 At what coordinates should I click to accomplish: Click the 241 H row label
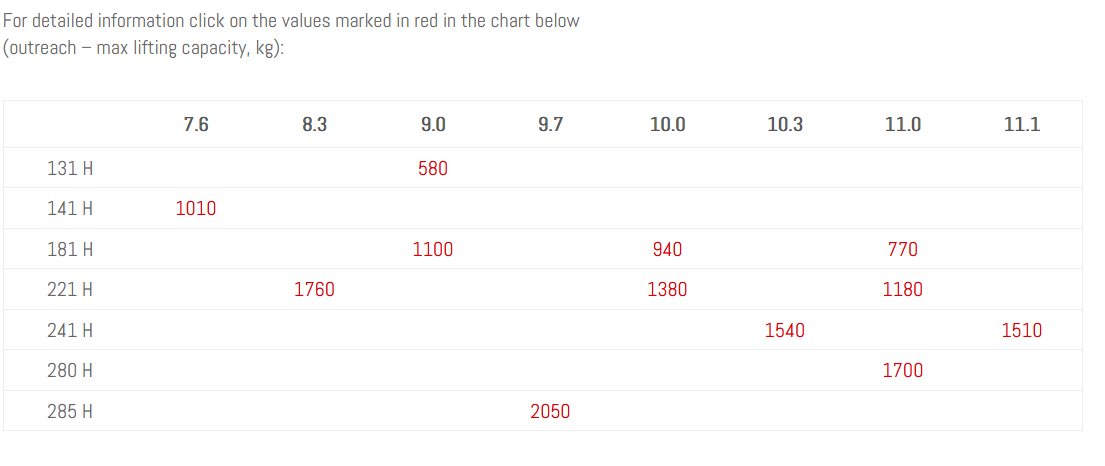tap(70, 330)
